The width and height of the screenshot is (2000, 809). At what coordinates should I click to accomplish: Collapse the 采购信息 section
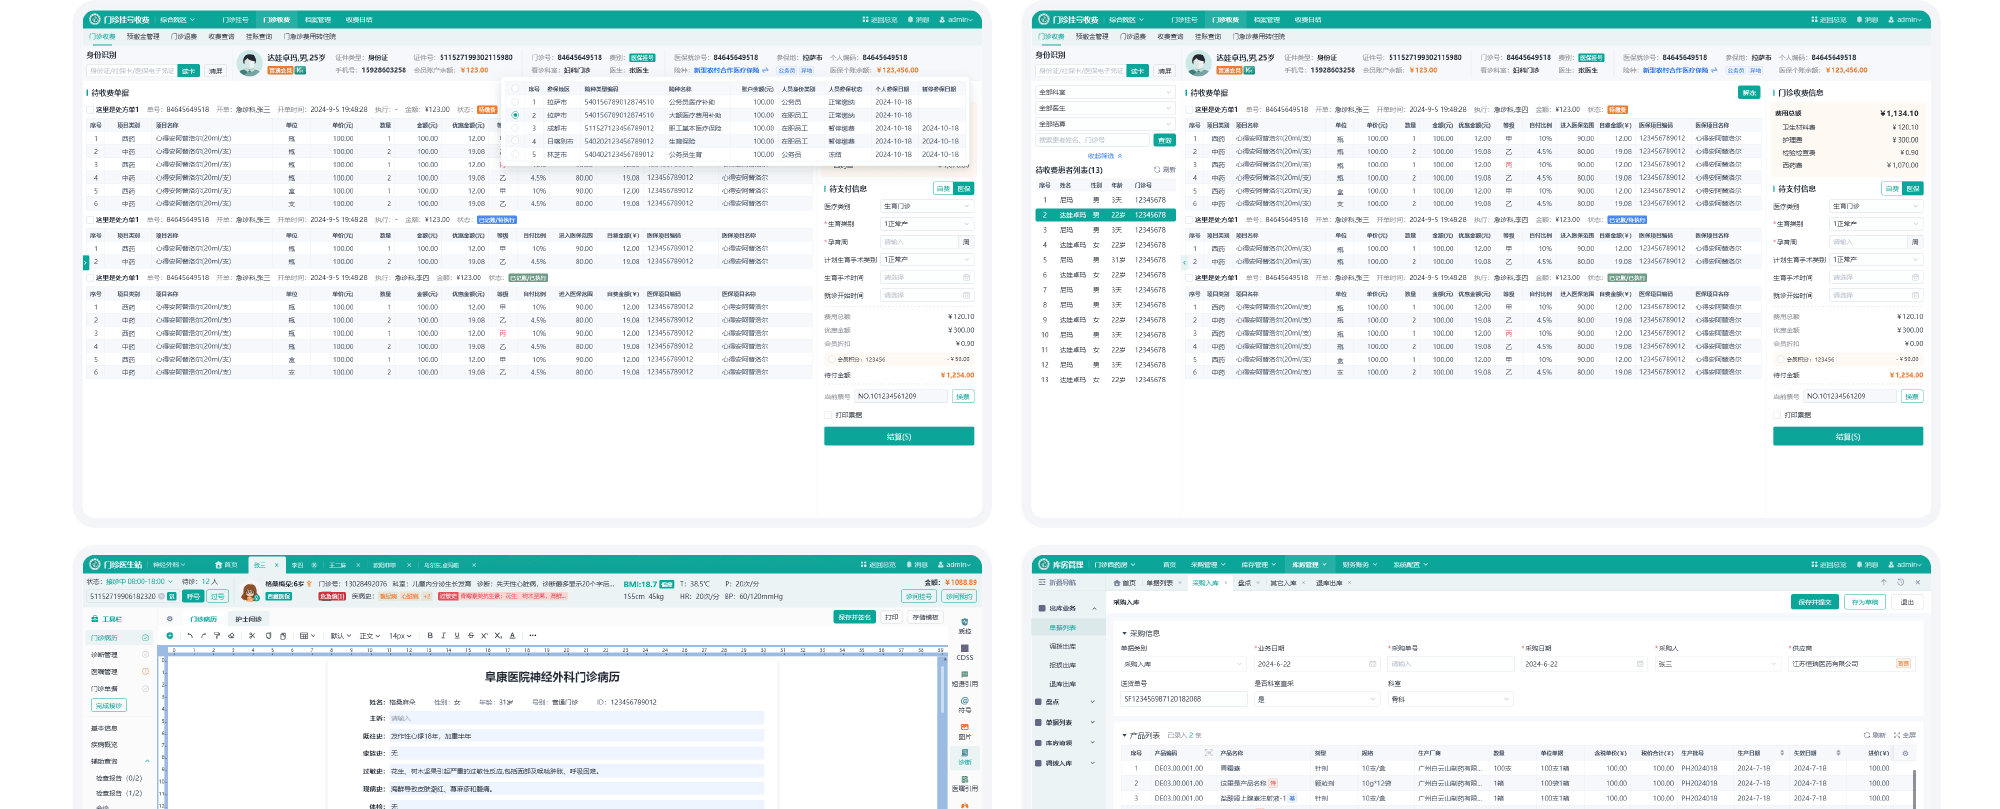coord(1124,633)
